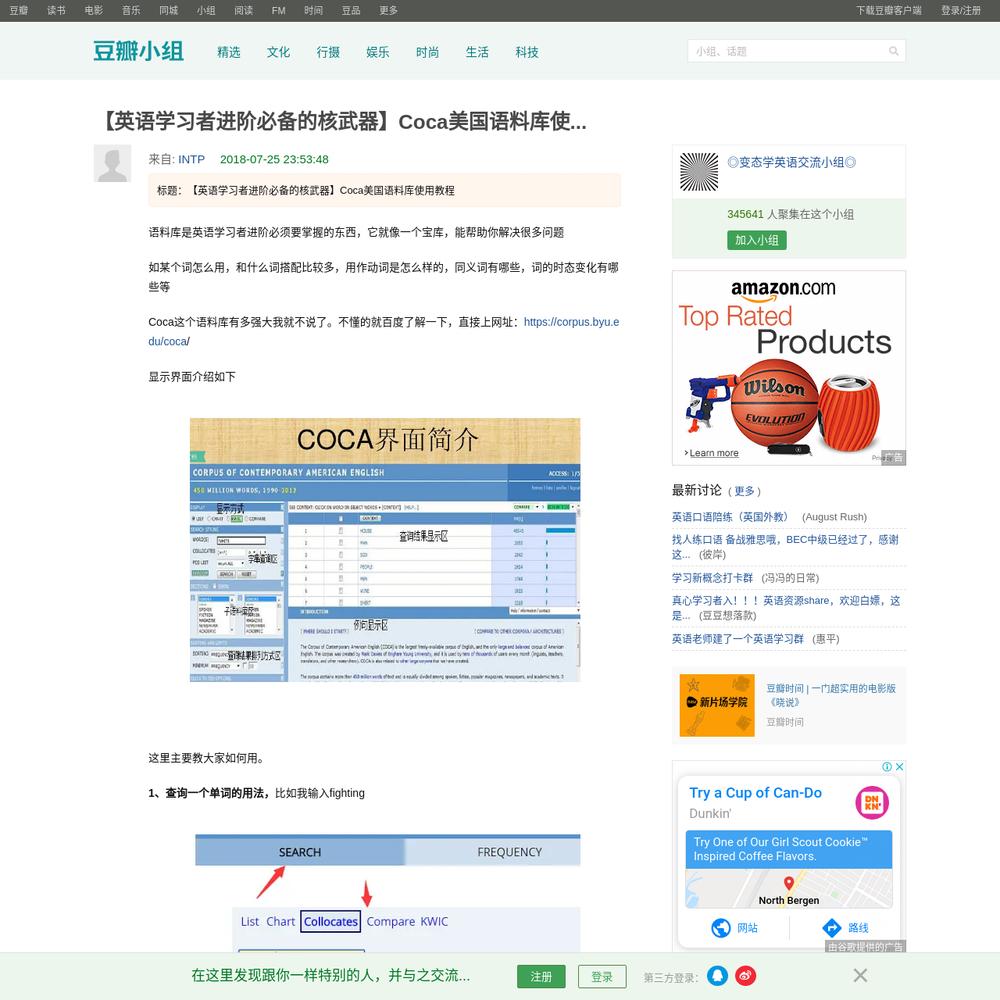Screen dimensions: 1000x1000
Task: Open 同城 in the top bar
Action: [x=168, y=10]
